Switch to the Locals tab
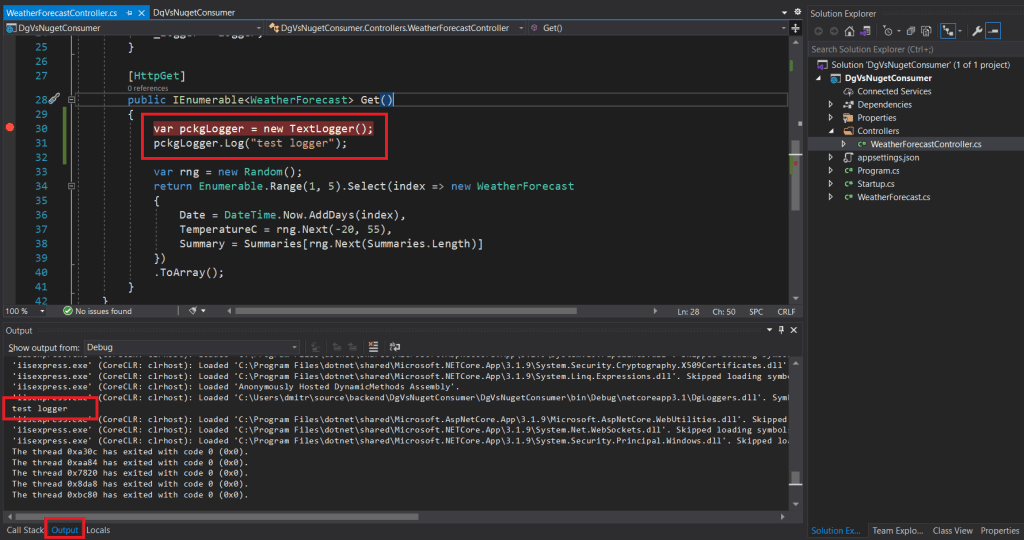 (x=98, y=530)
